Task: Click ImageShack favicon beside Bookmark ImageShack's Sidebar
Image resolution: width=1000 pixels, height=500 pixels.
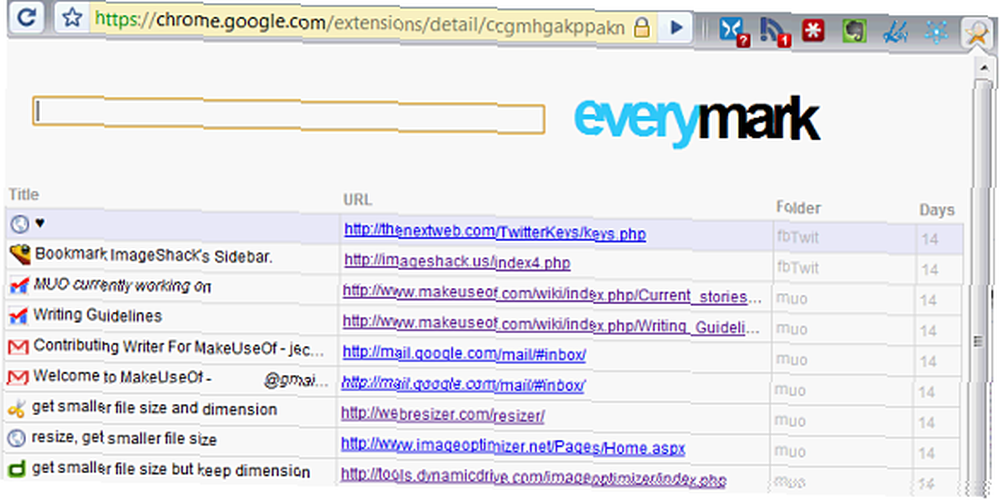Action: click(x=20, y=255)
